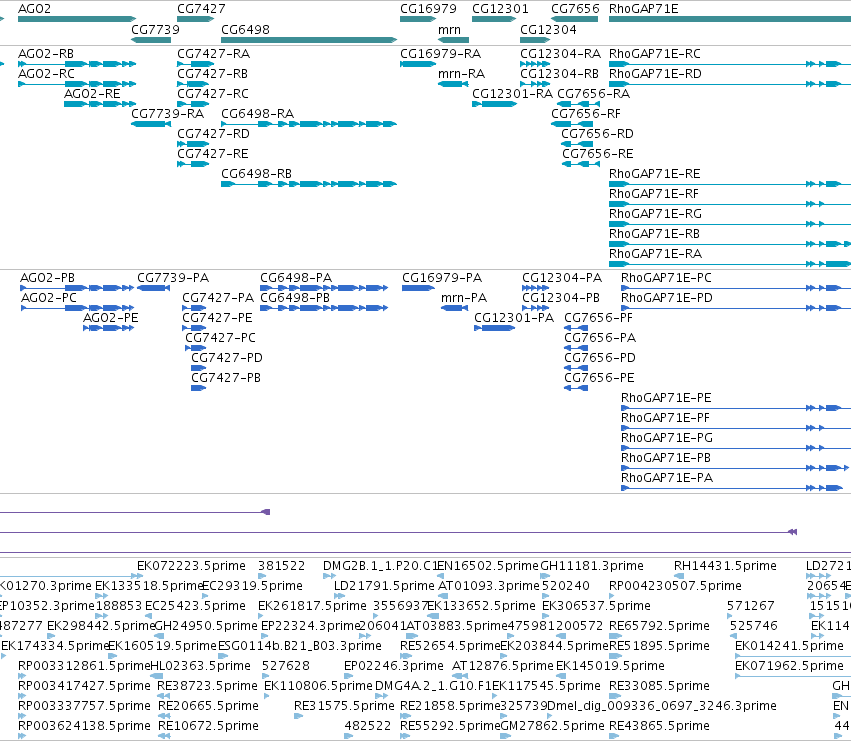Viewport: 851px width, 741px height.
Task: Open EST RH14431.5prime
Action: 725,566
